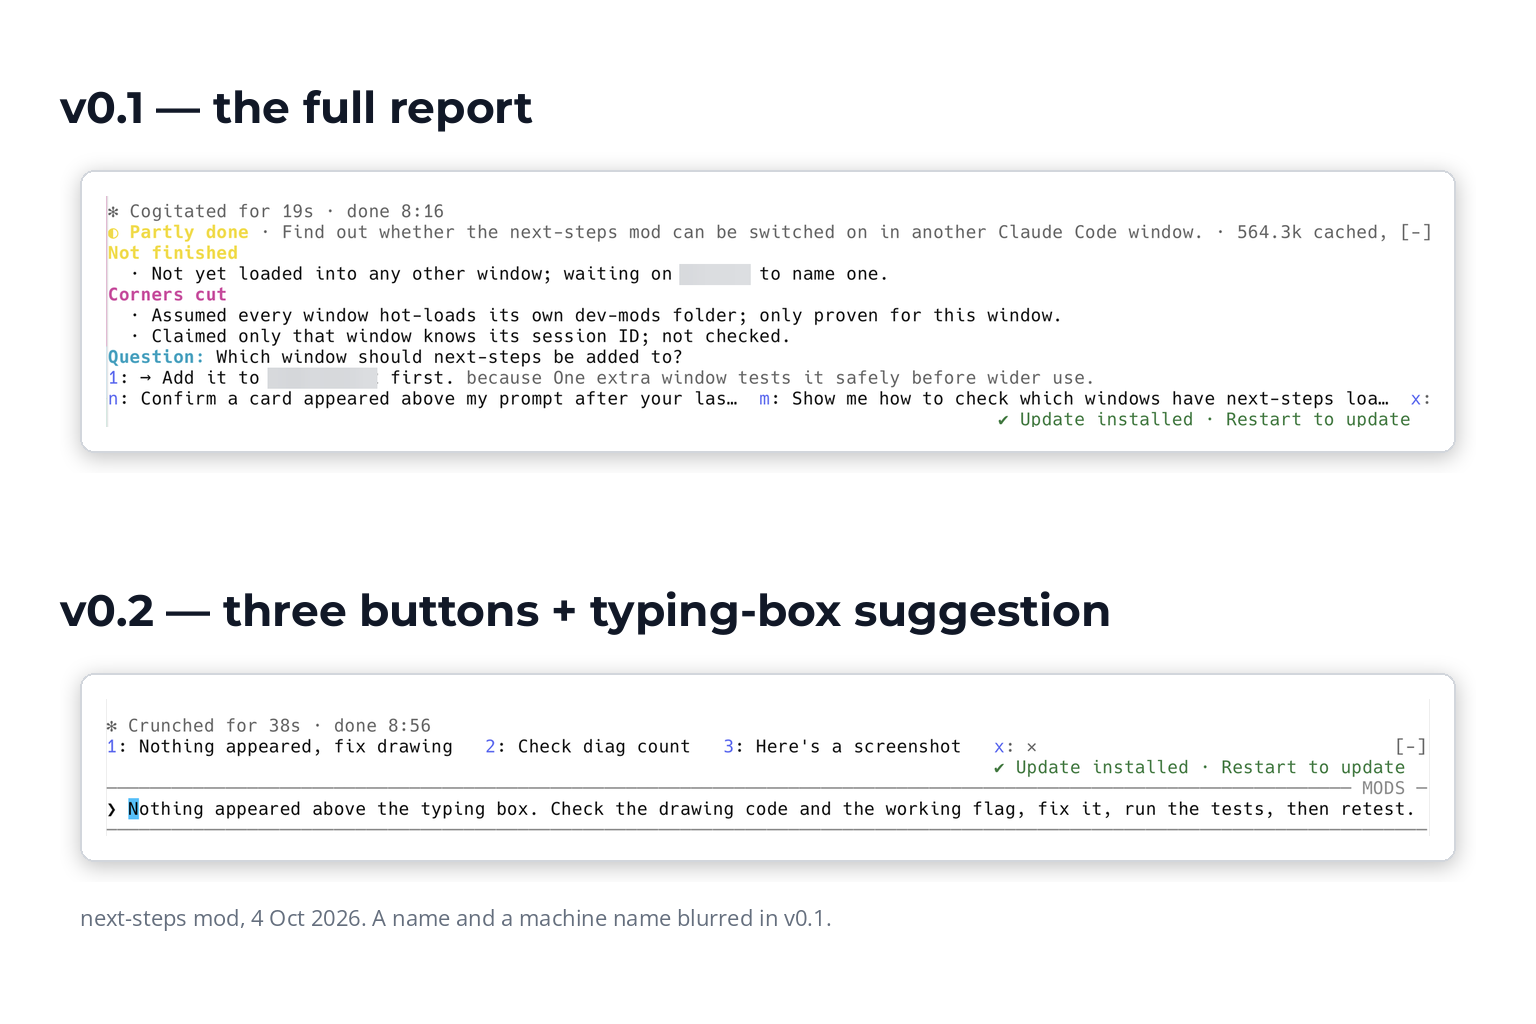Select option n: Confirm a card appeared
Viewport: 1536px width, 1024px height.
click(423, 399)
